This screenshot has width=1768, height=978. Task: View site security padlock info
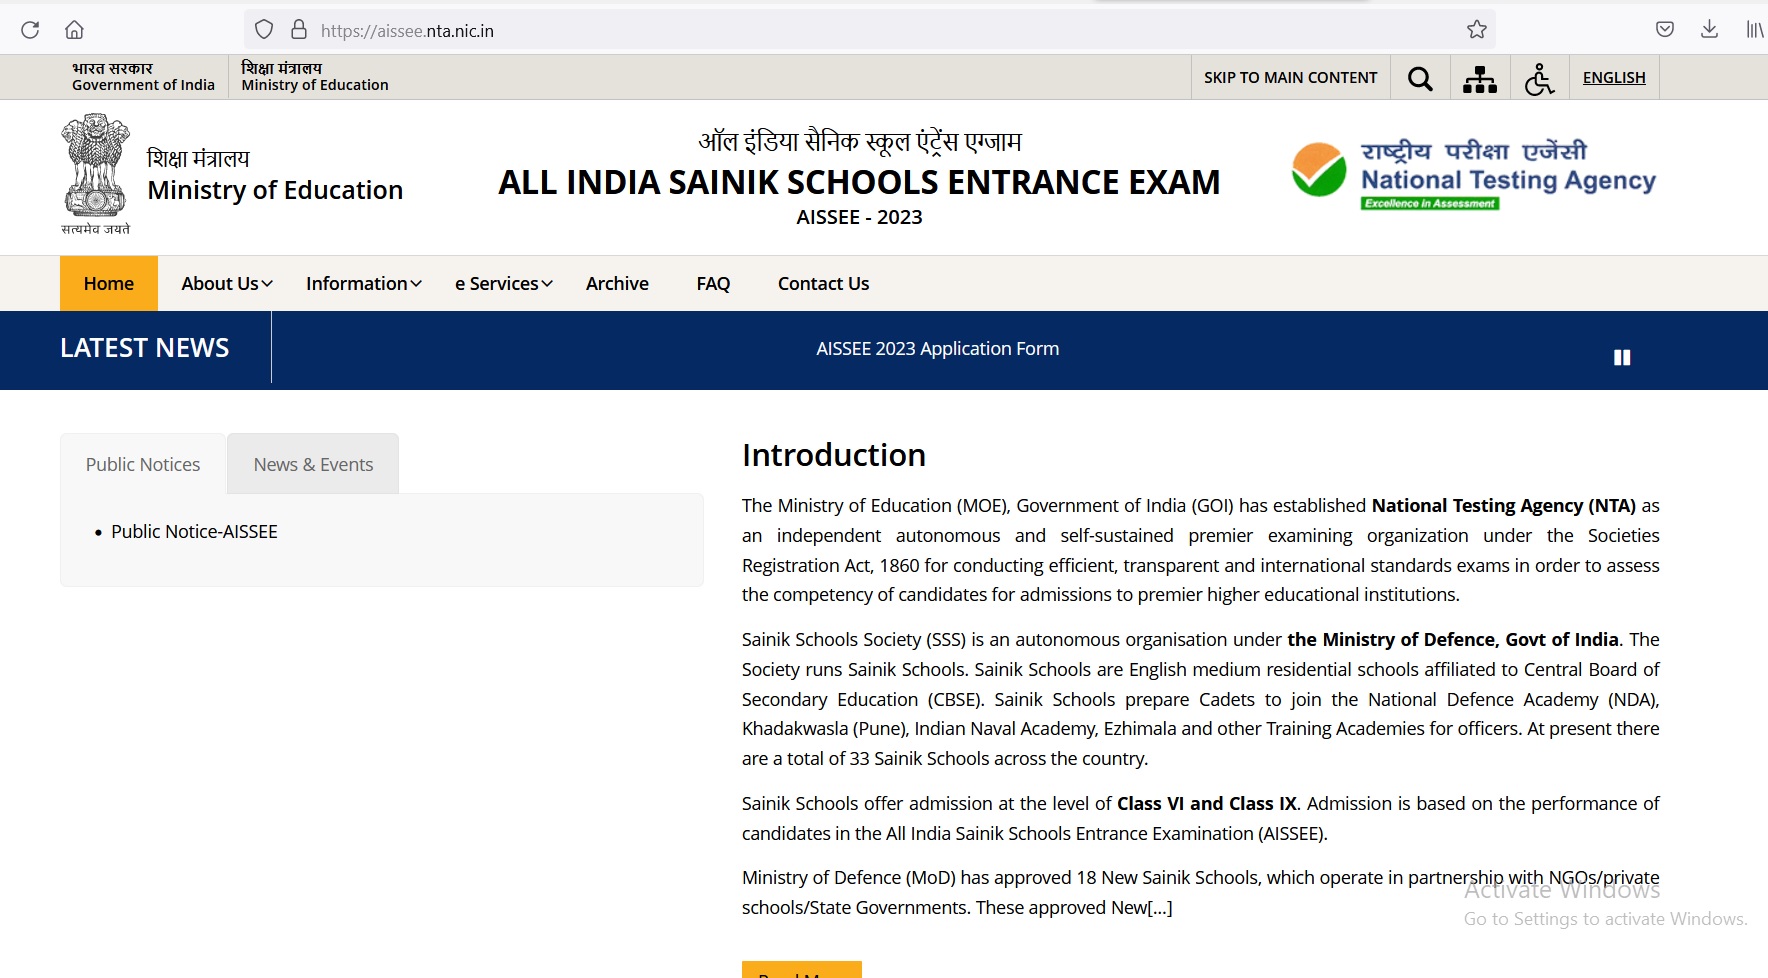pos(298,30)
